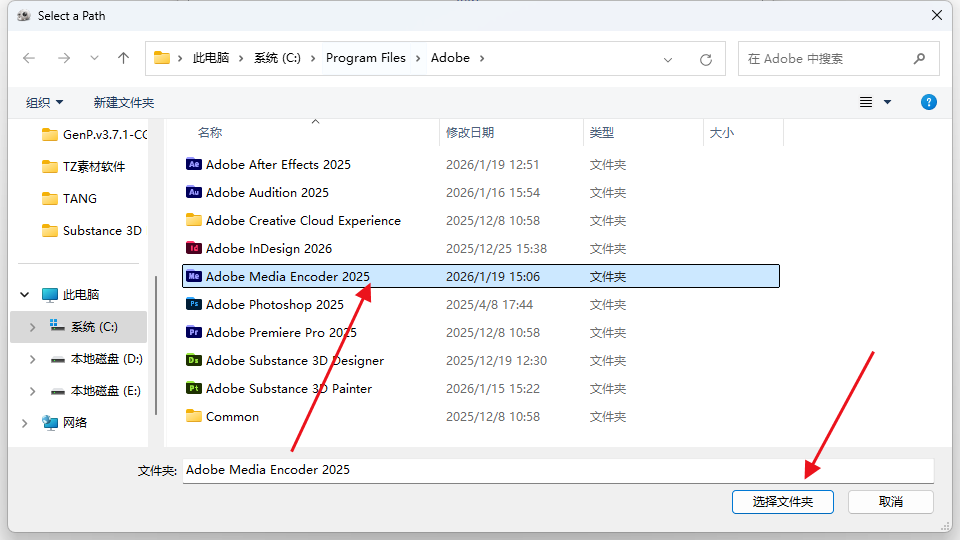960x540 pixels.
Task: Cancel the dialog with 取消
Action: click(x=890, y=502)
